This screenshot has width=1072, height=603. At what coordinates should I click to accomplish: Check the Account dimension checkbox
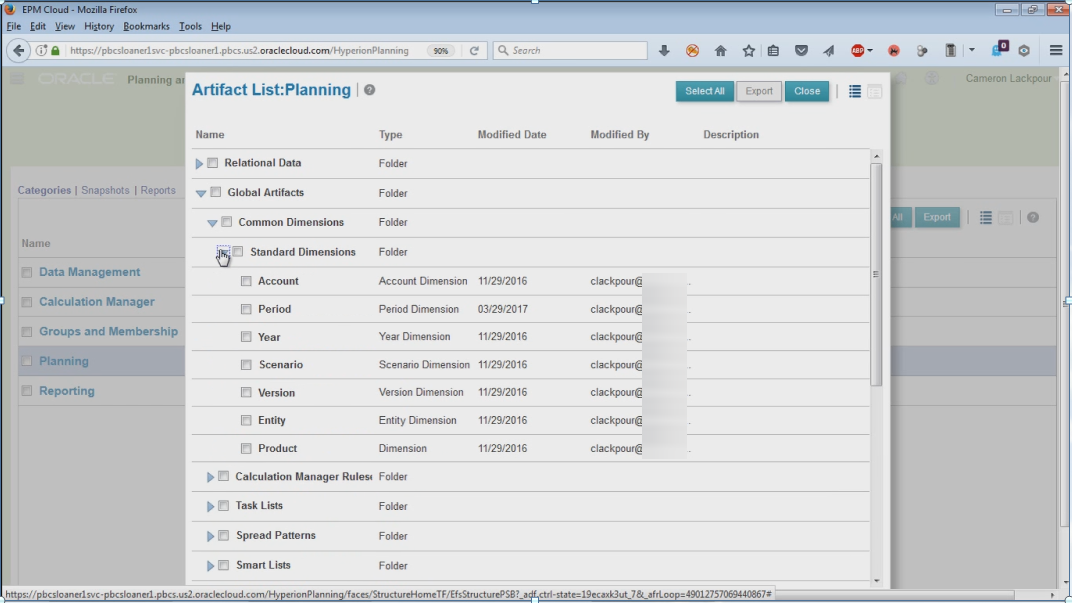(x=246, y=281)
